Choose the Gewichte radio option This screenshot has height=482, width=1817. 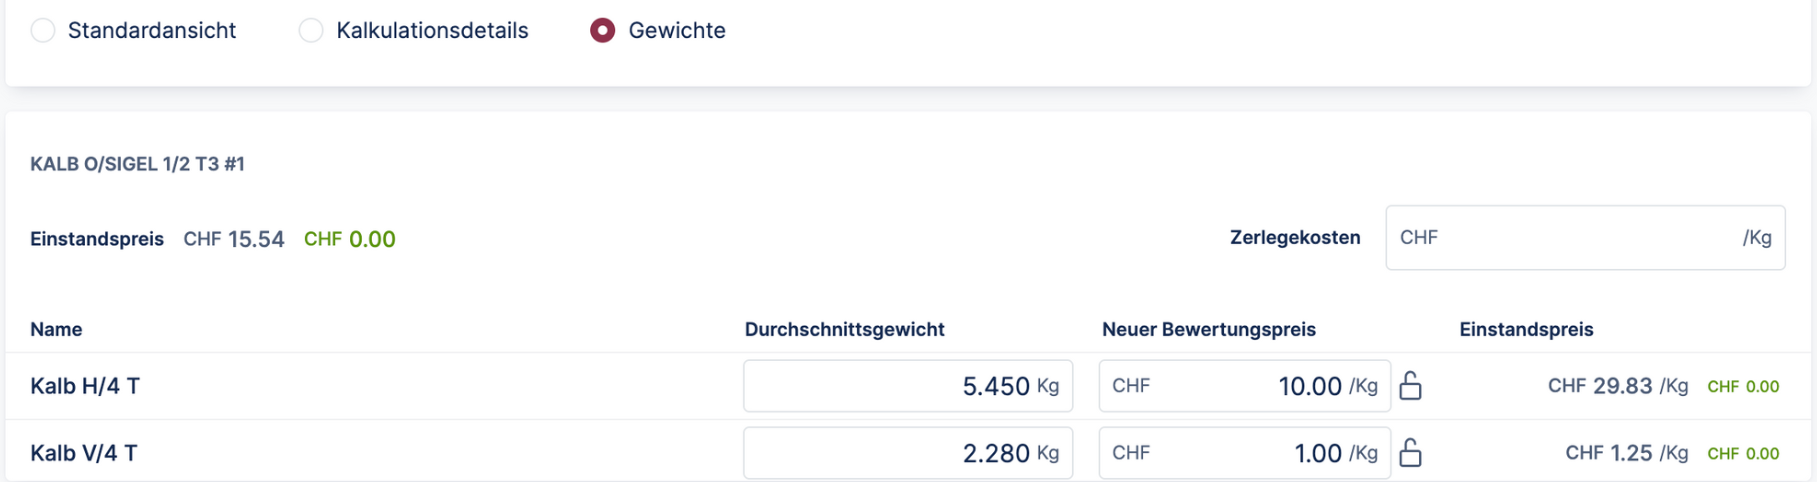click(x=602, y=31)
